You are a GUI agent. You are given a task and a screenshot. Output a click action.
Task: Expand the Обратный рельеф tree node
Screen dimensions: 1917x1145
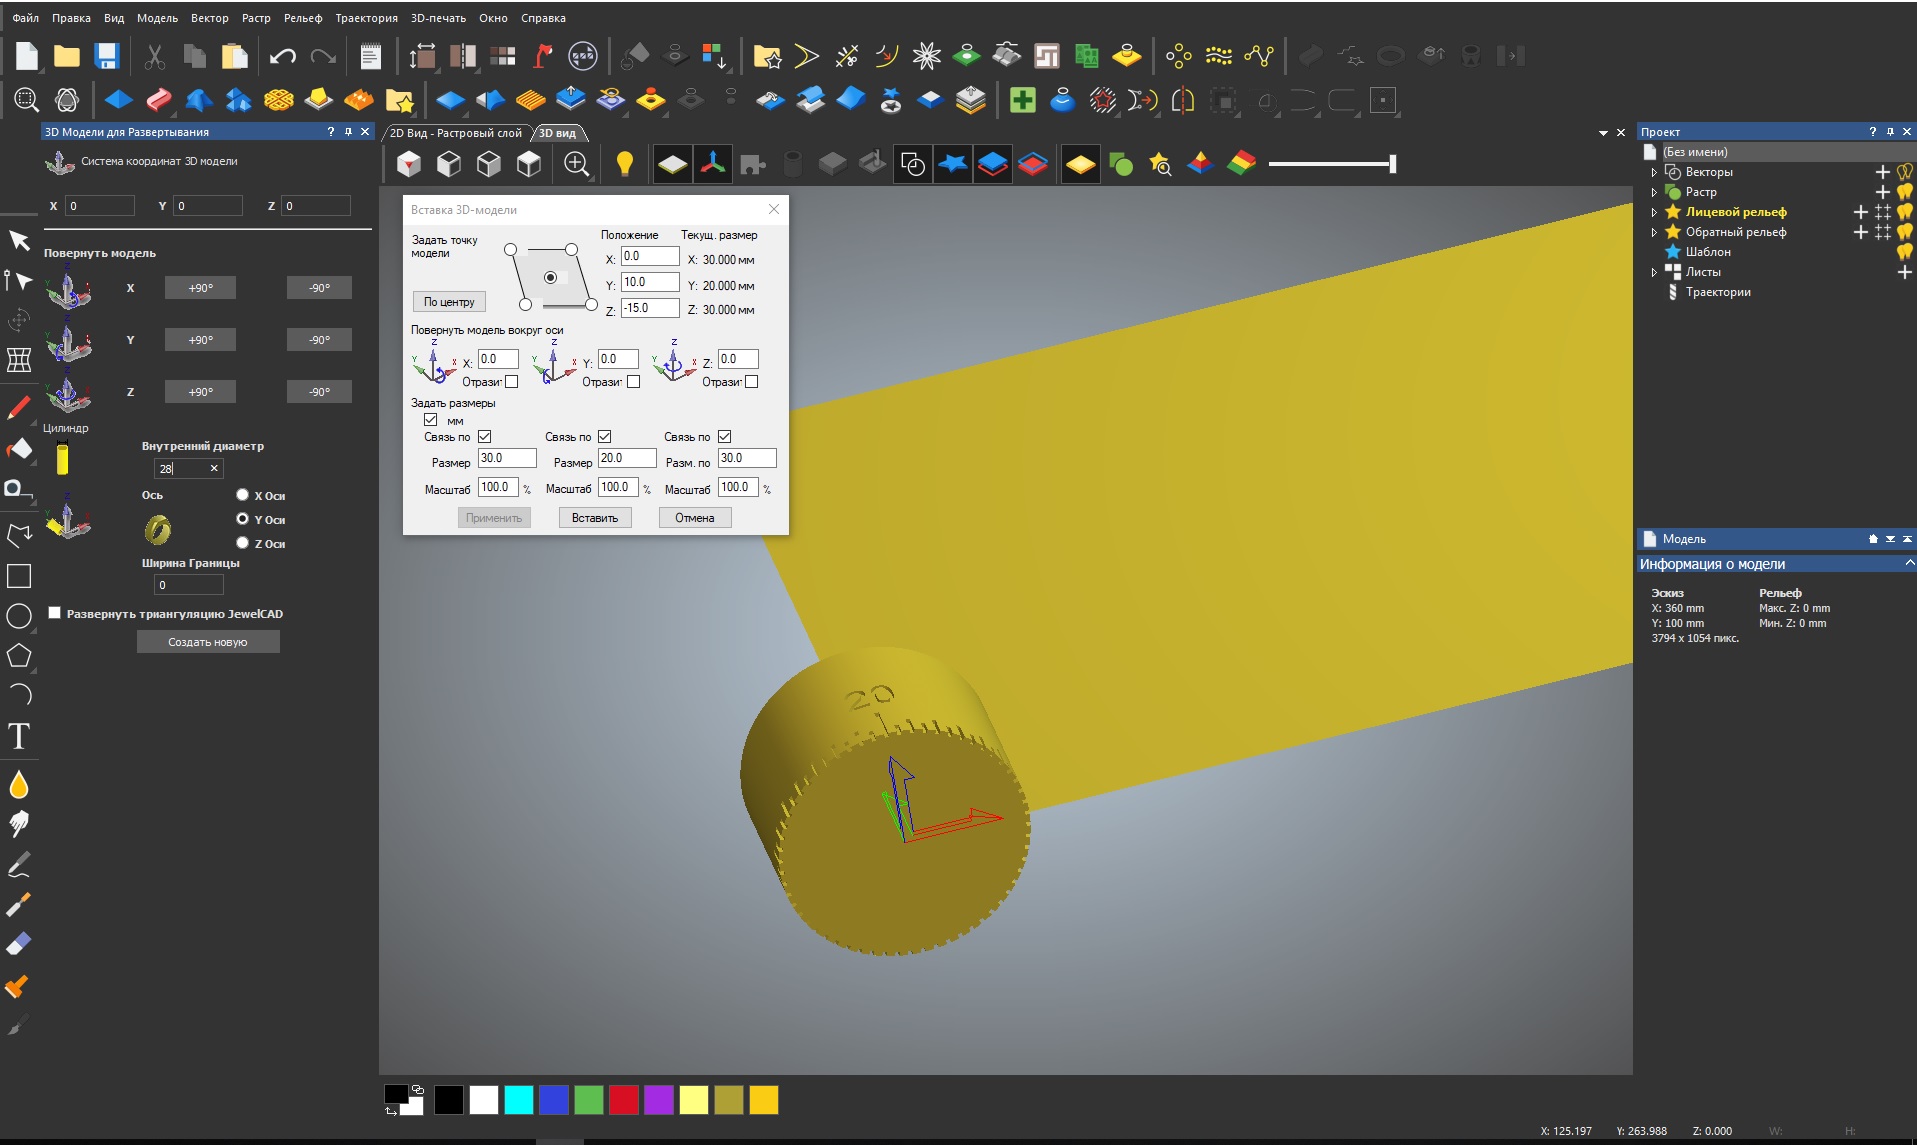pos(1654,232)
